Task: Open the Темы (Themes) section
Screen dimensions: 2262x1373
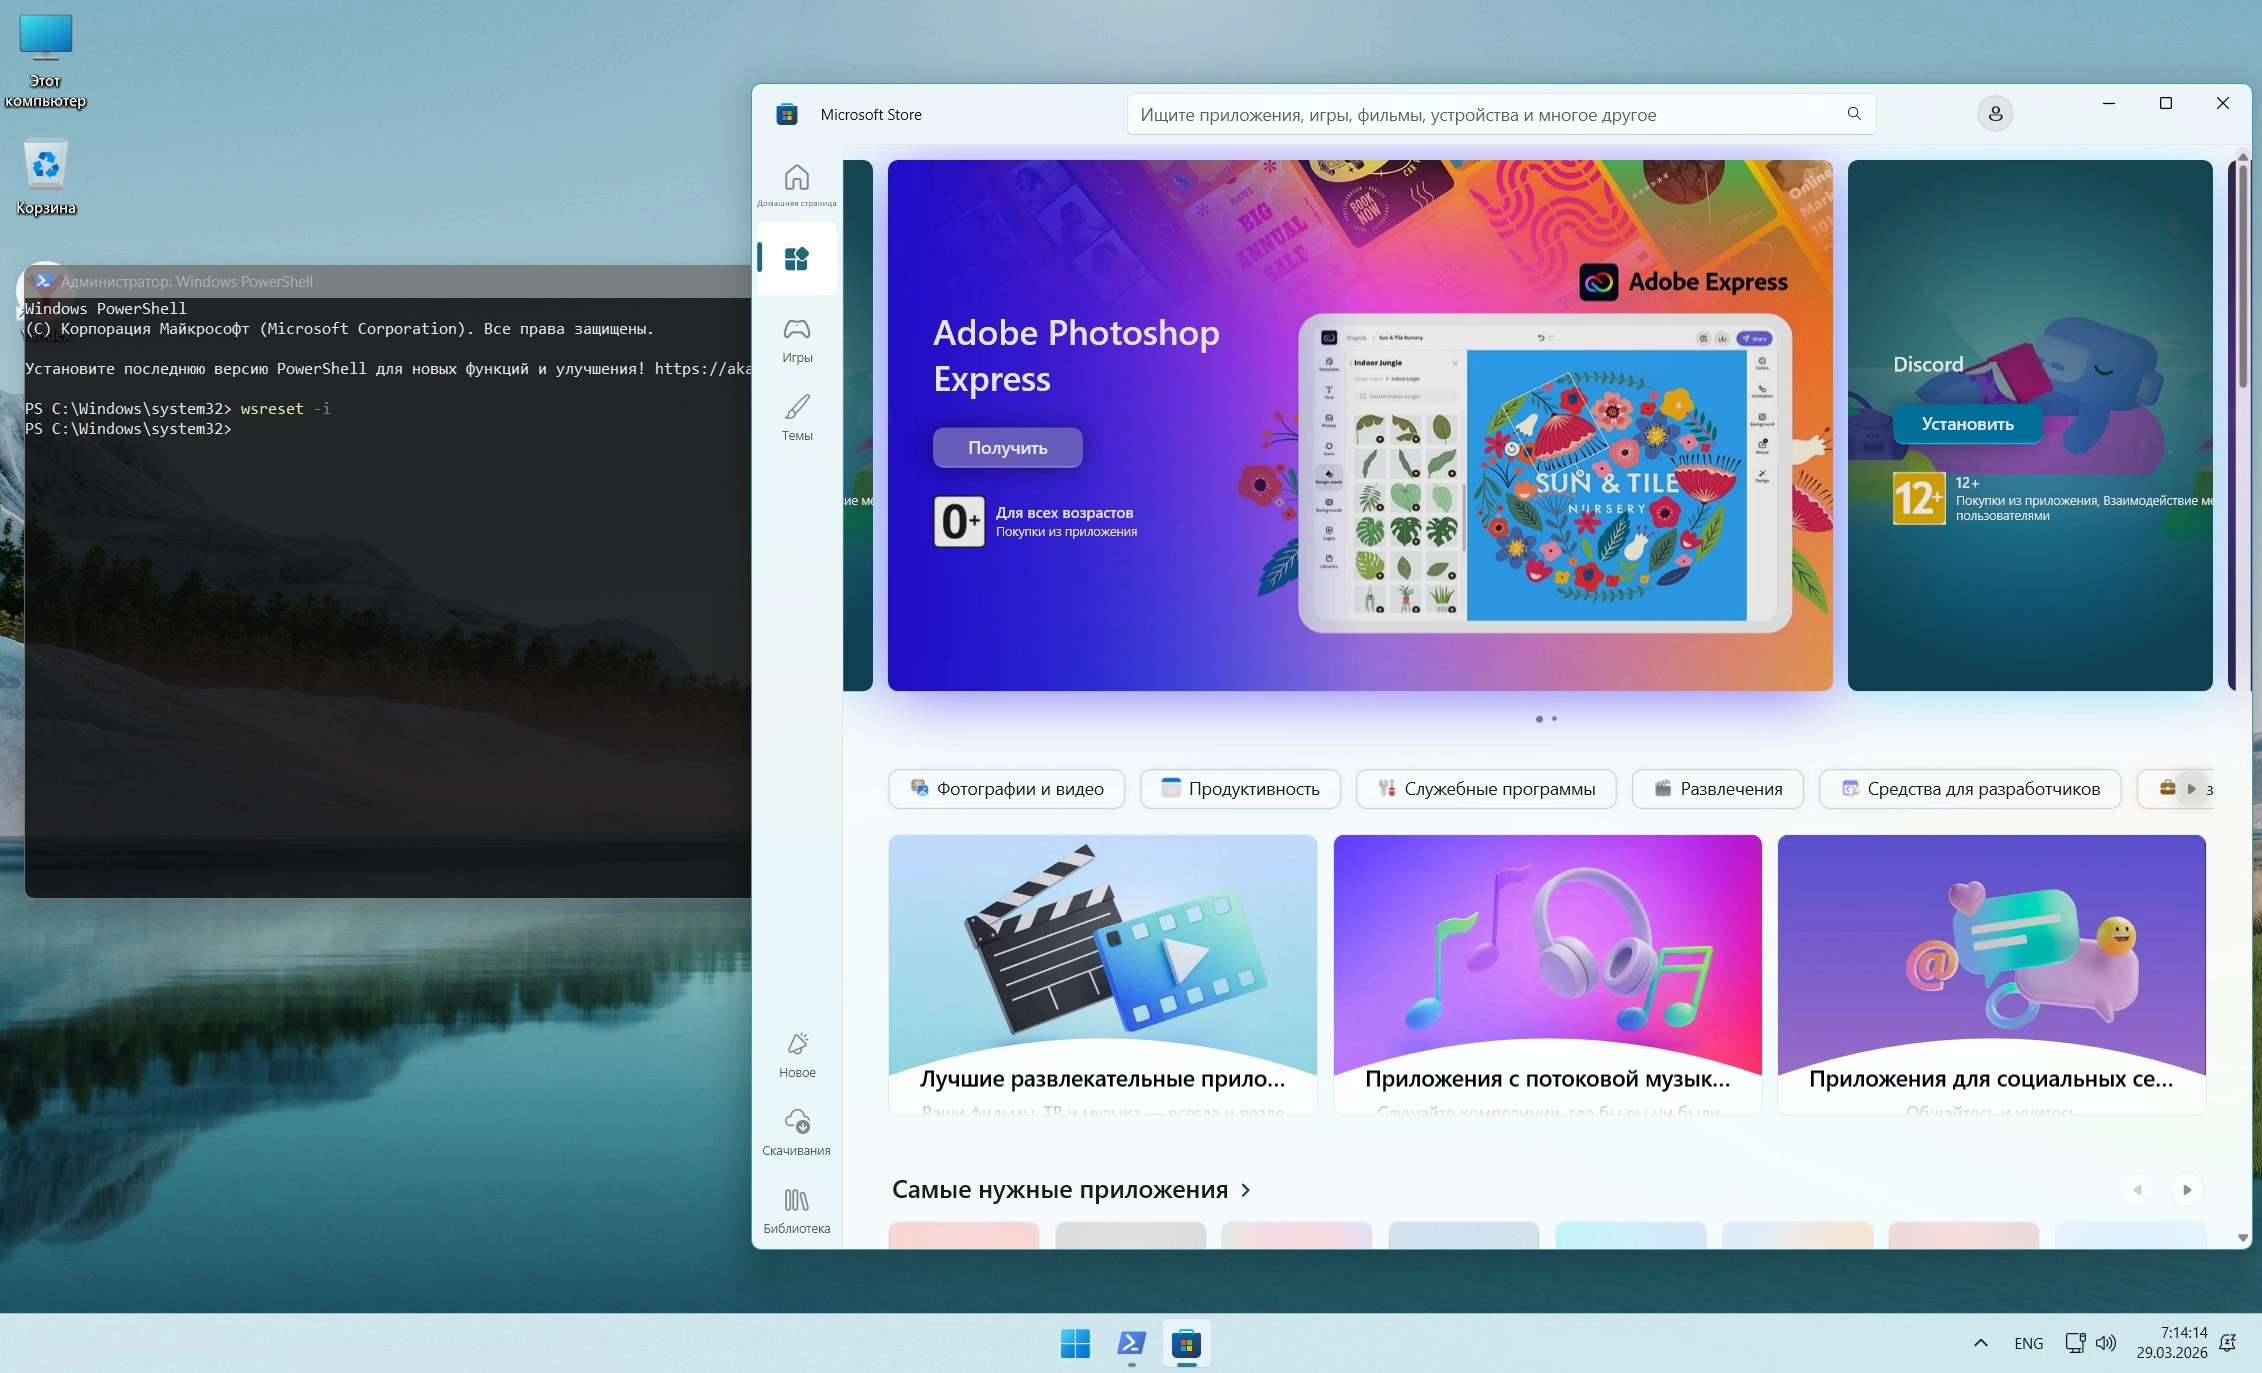Action: pyautogui.click(x=796, y=418)
